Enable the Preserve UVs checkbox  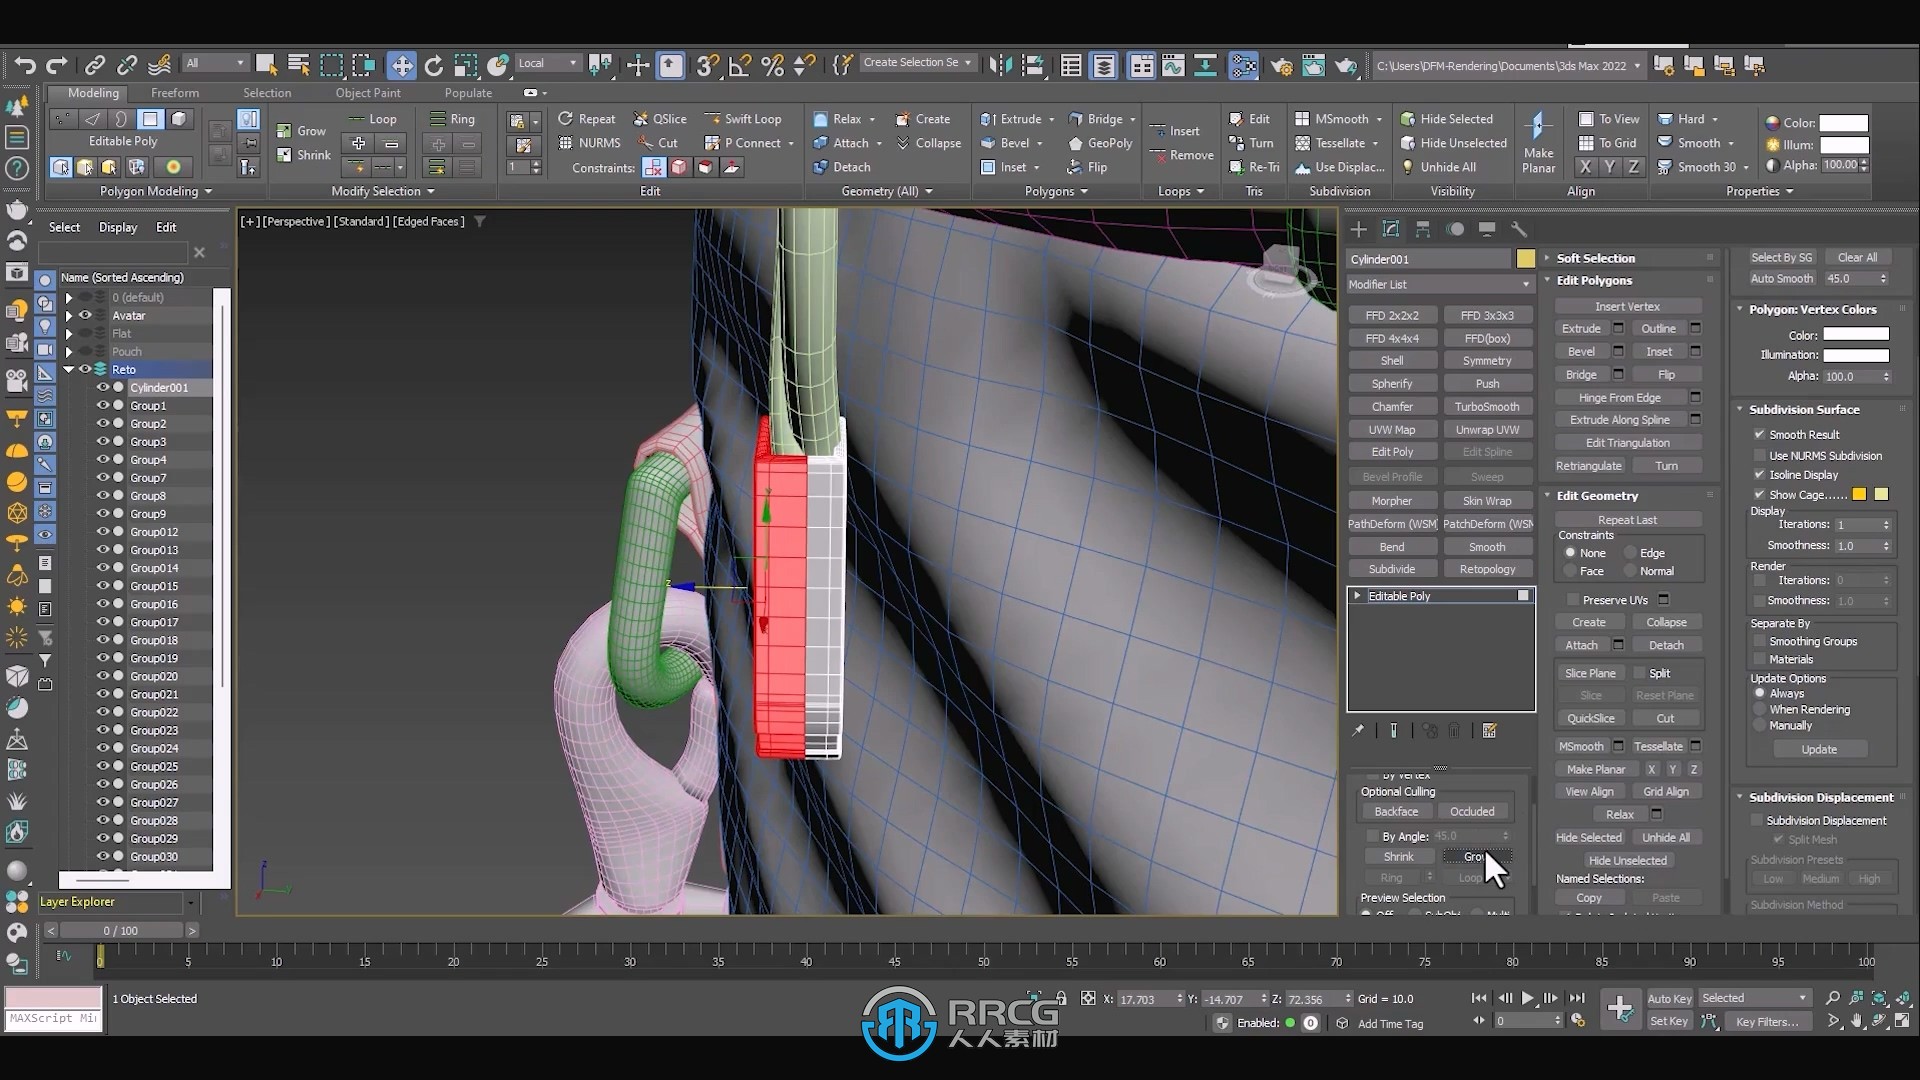1573,600
